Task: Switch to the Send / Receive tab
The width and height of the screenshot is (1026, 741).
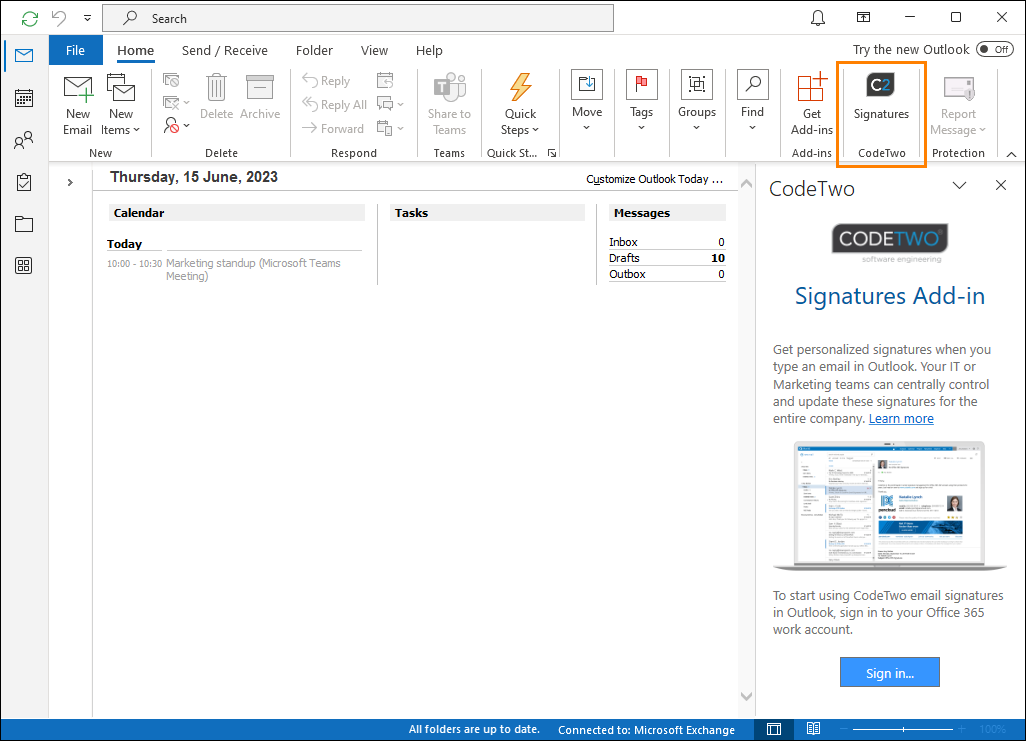Action: (224, 50)
